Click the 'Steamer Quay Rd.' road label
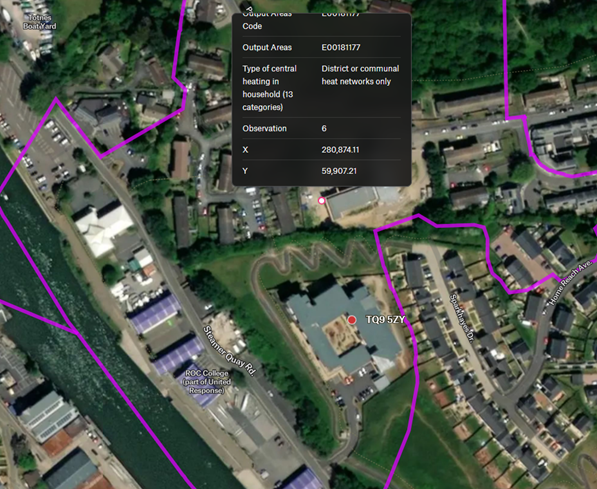This screenshot has width=597, height=489. (x=229, y=351)
